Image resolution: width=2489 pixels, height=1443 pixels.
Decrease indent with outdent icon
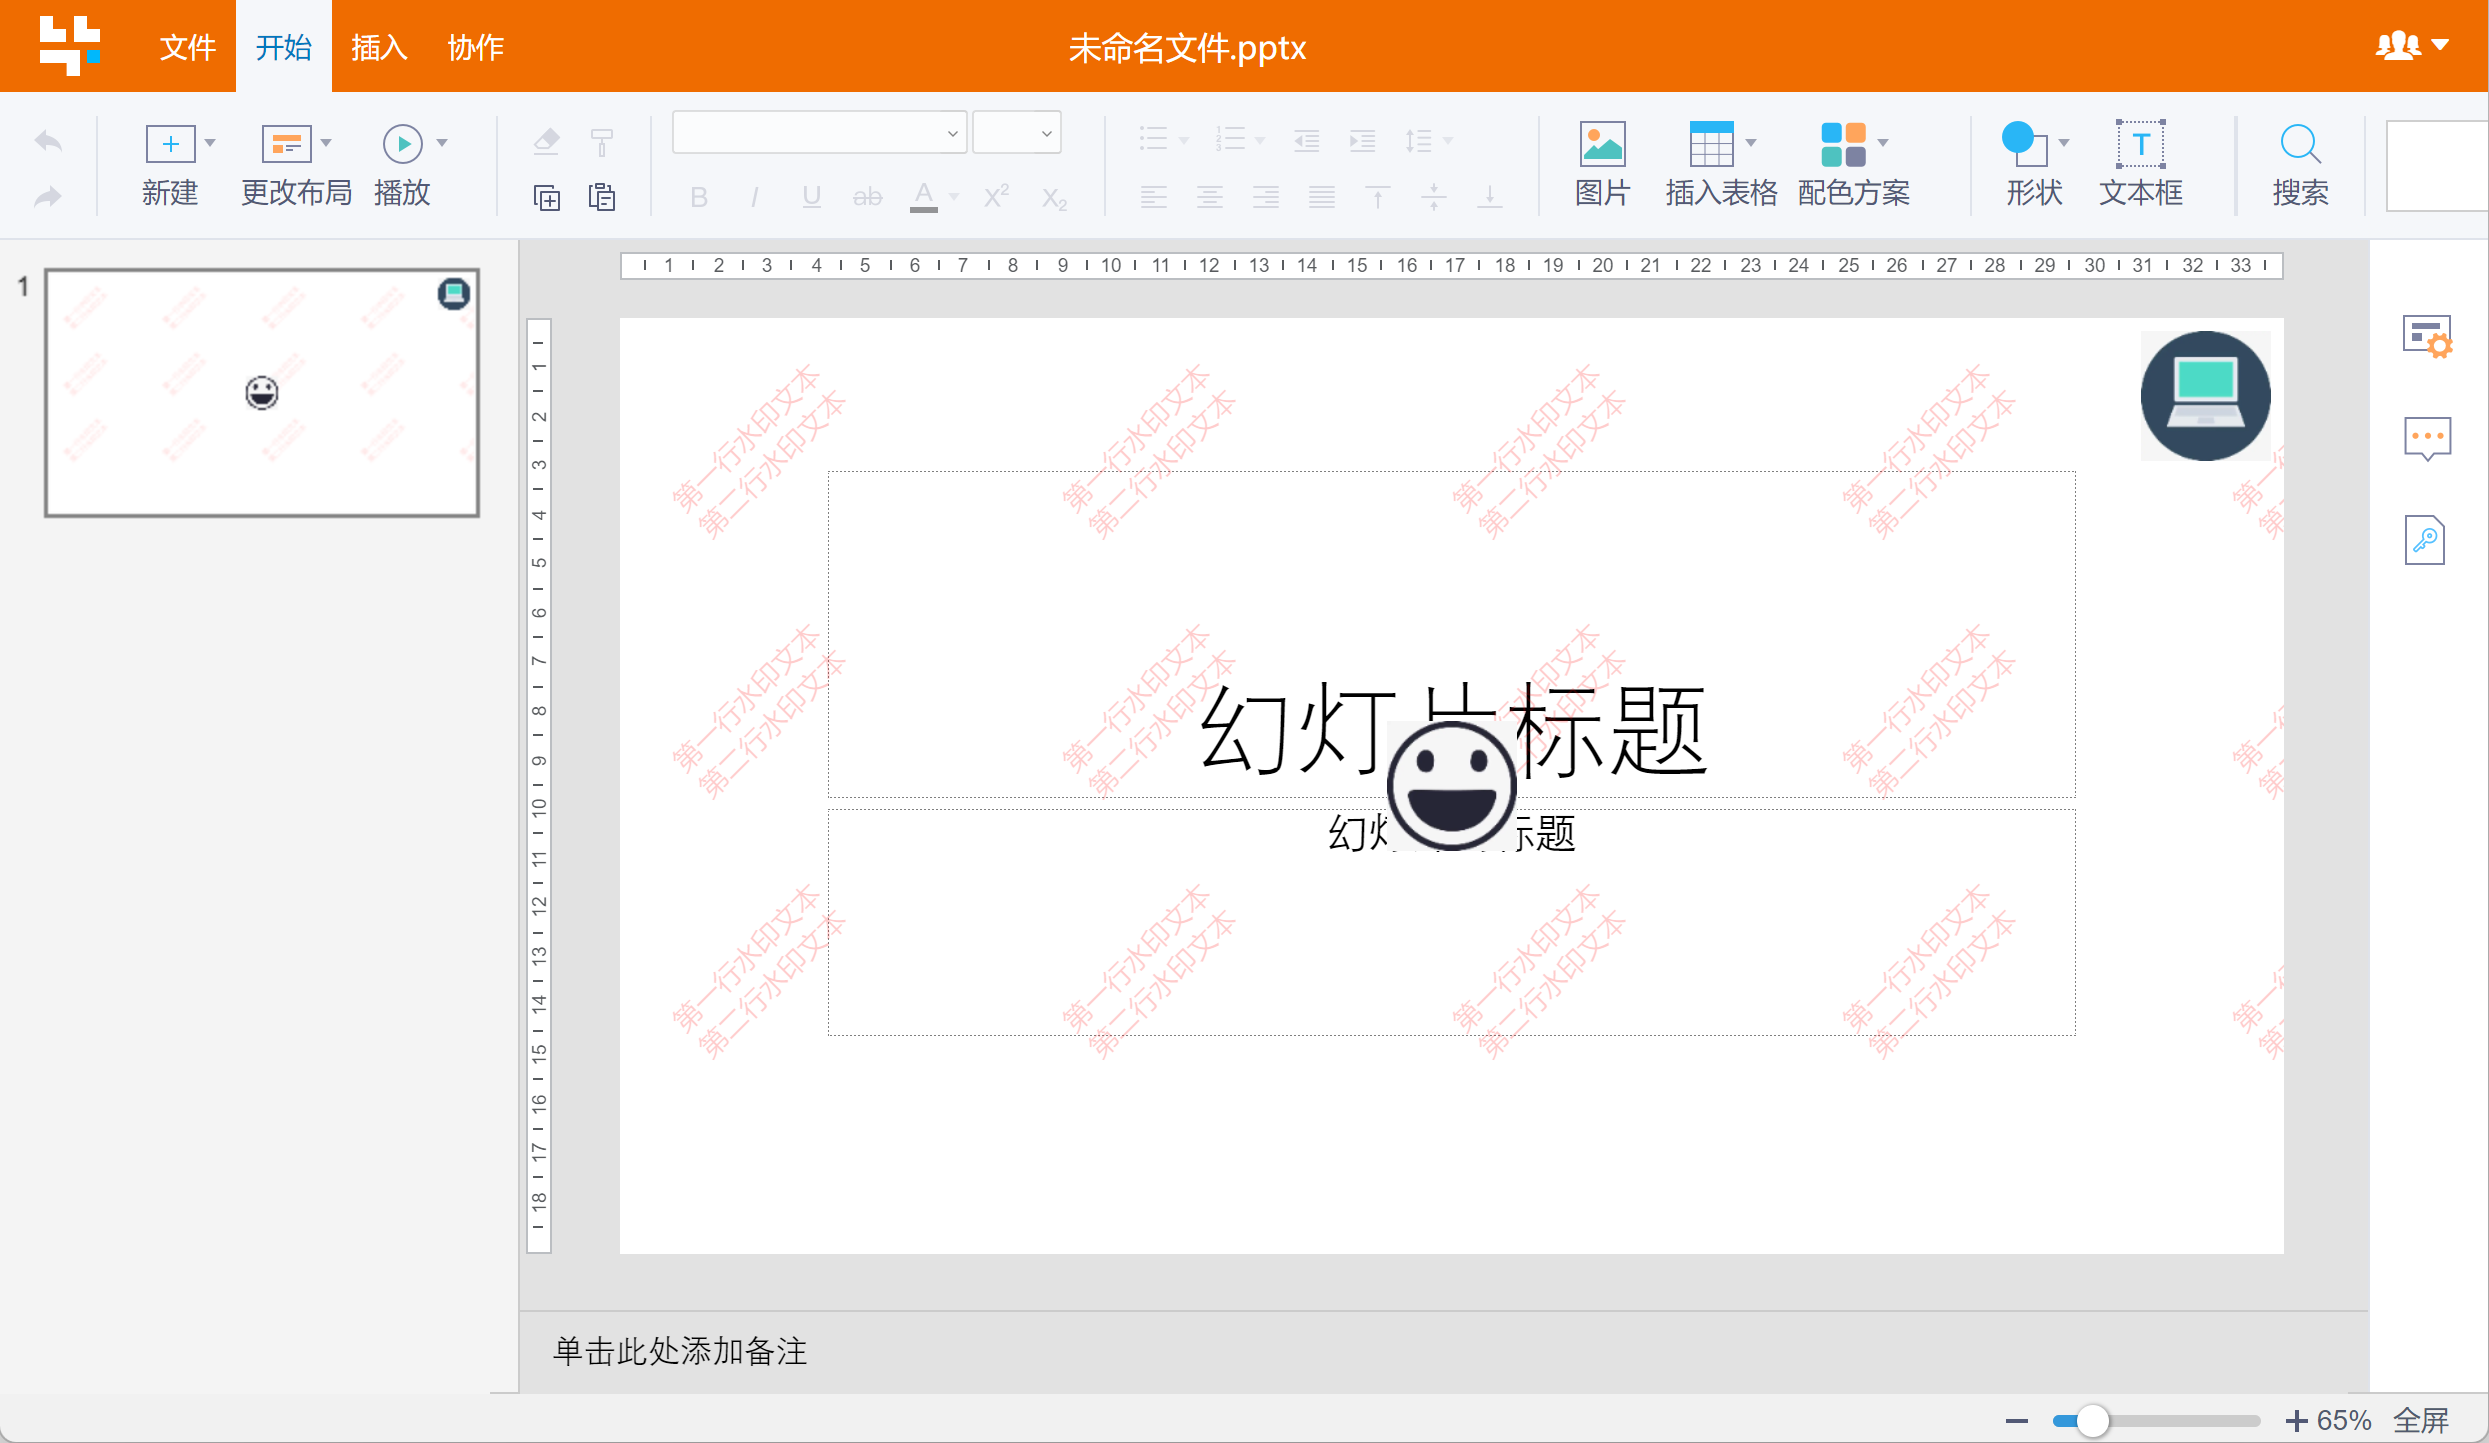pos(1306,141)
